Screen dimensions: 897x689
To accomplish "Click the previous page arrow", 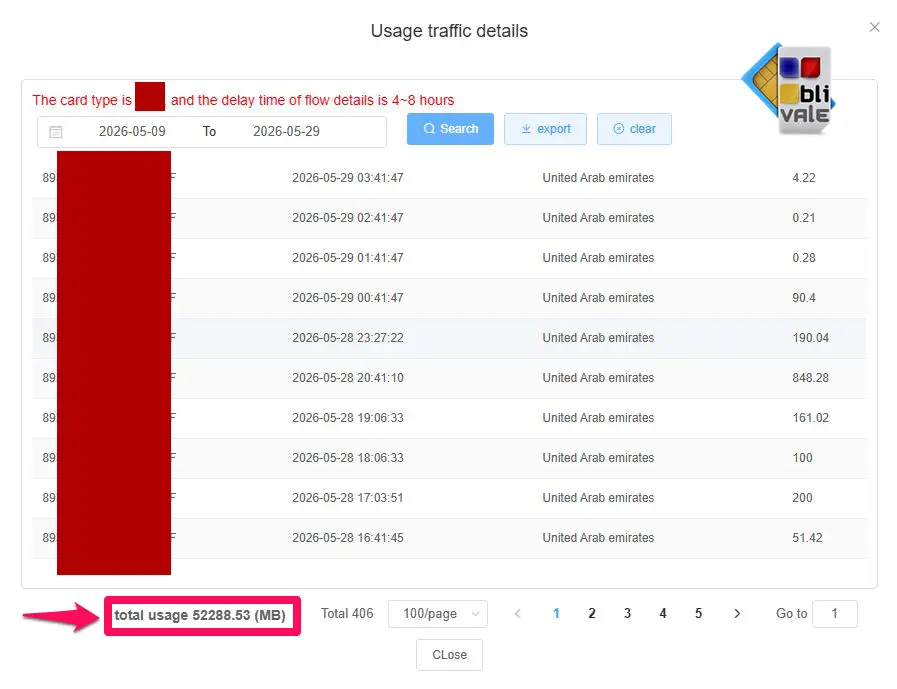I will (x=518, y=613).
